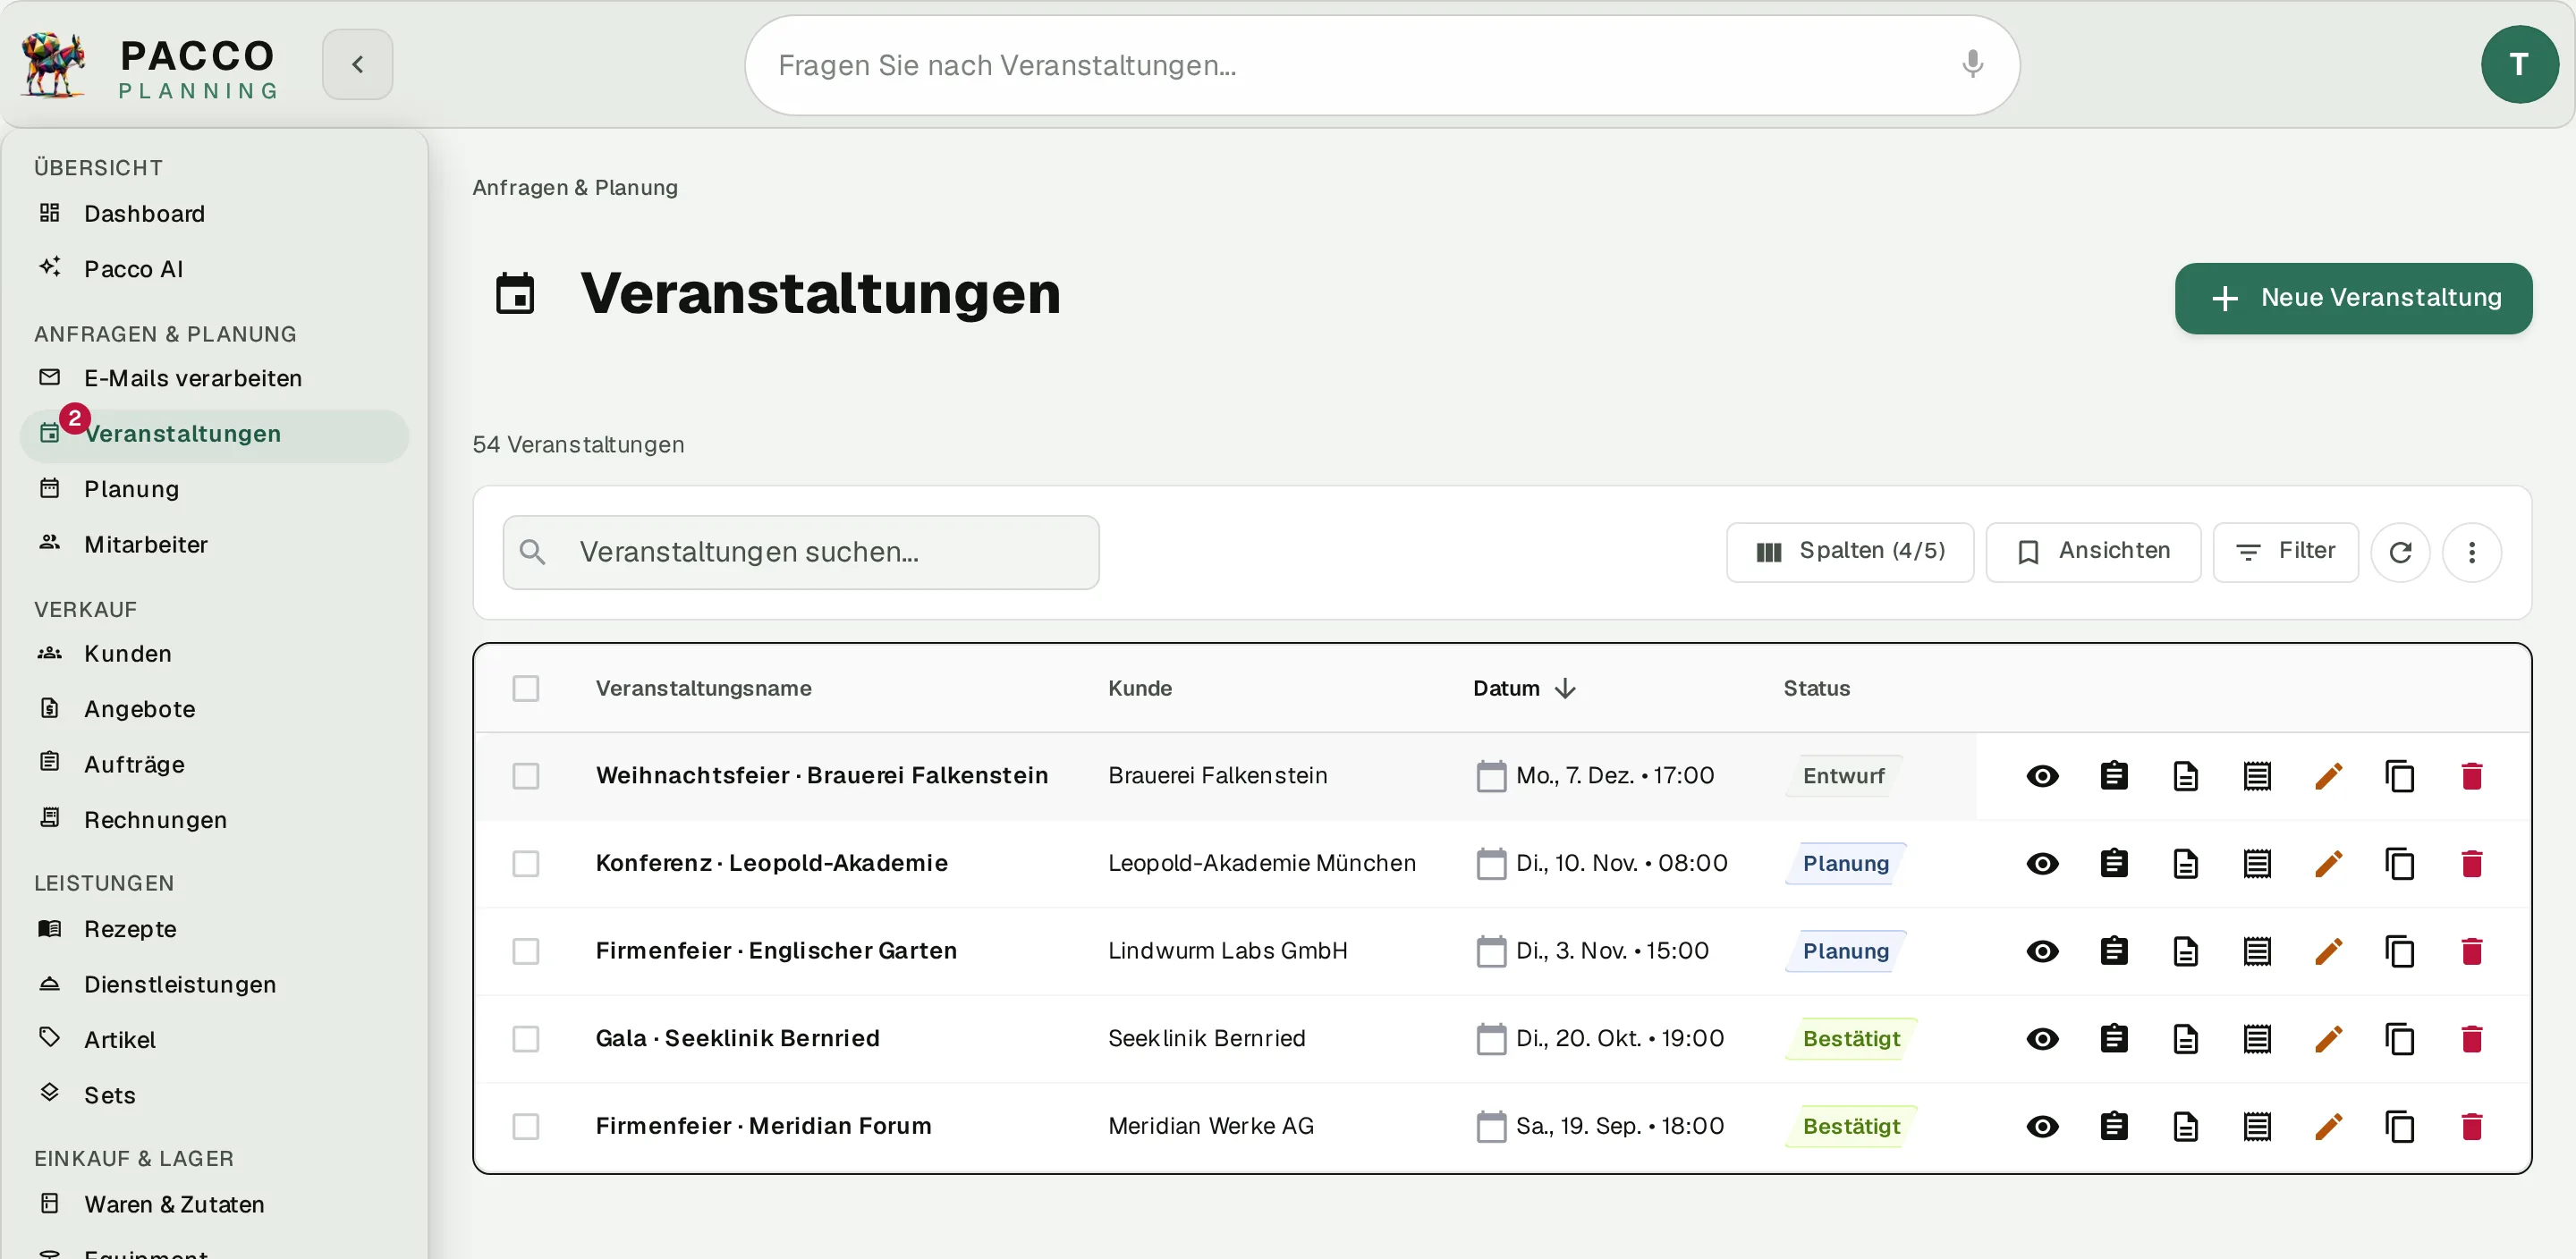Viewport: 2576px width, 1259px height.
Task: Duplicate the Firmenfeier Englischer Garten event
Action: pyautogui.click(x=2399, y=951)
